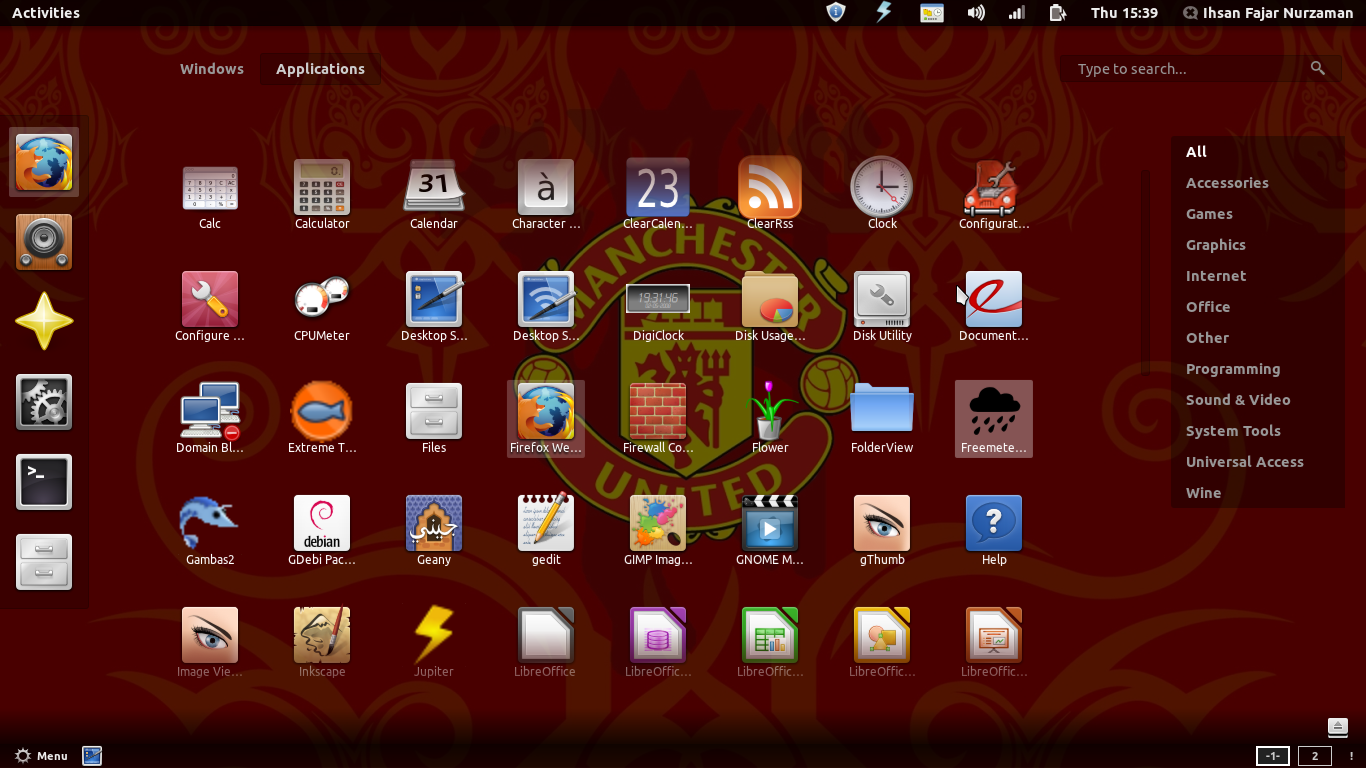Screen dimensions: 1366x768
Task: Filter apps by Internet category
Action: (x=1215, y=275)
